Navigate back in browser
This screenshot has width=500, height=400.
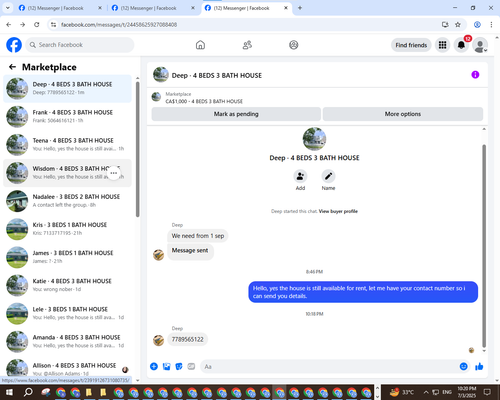click(9, 25)
